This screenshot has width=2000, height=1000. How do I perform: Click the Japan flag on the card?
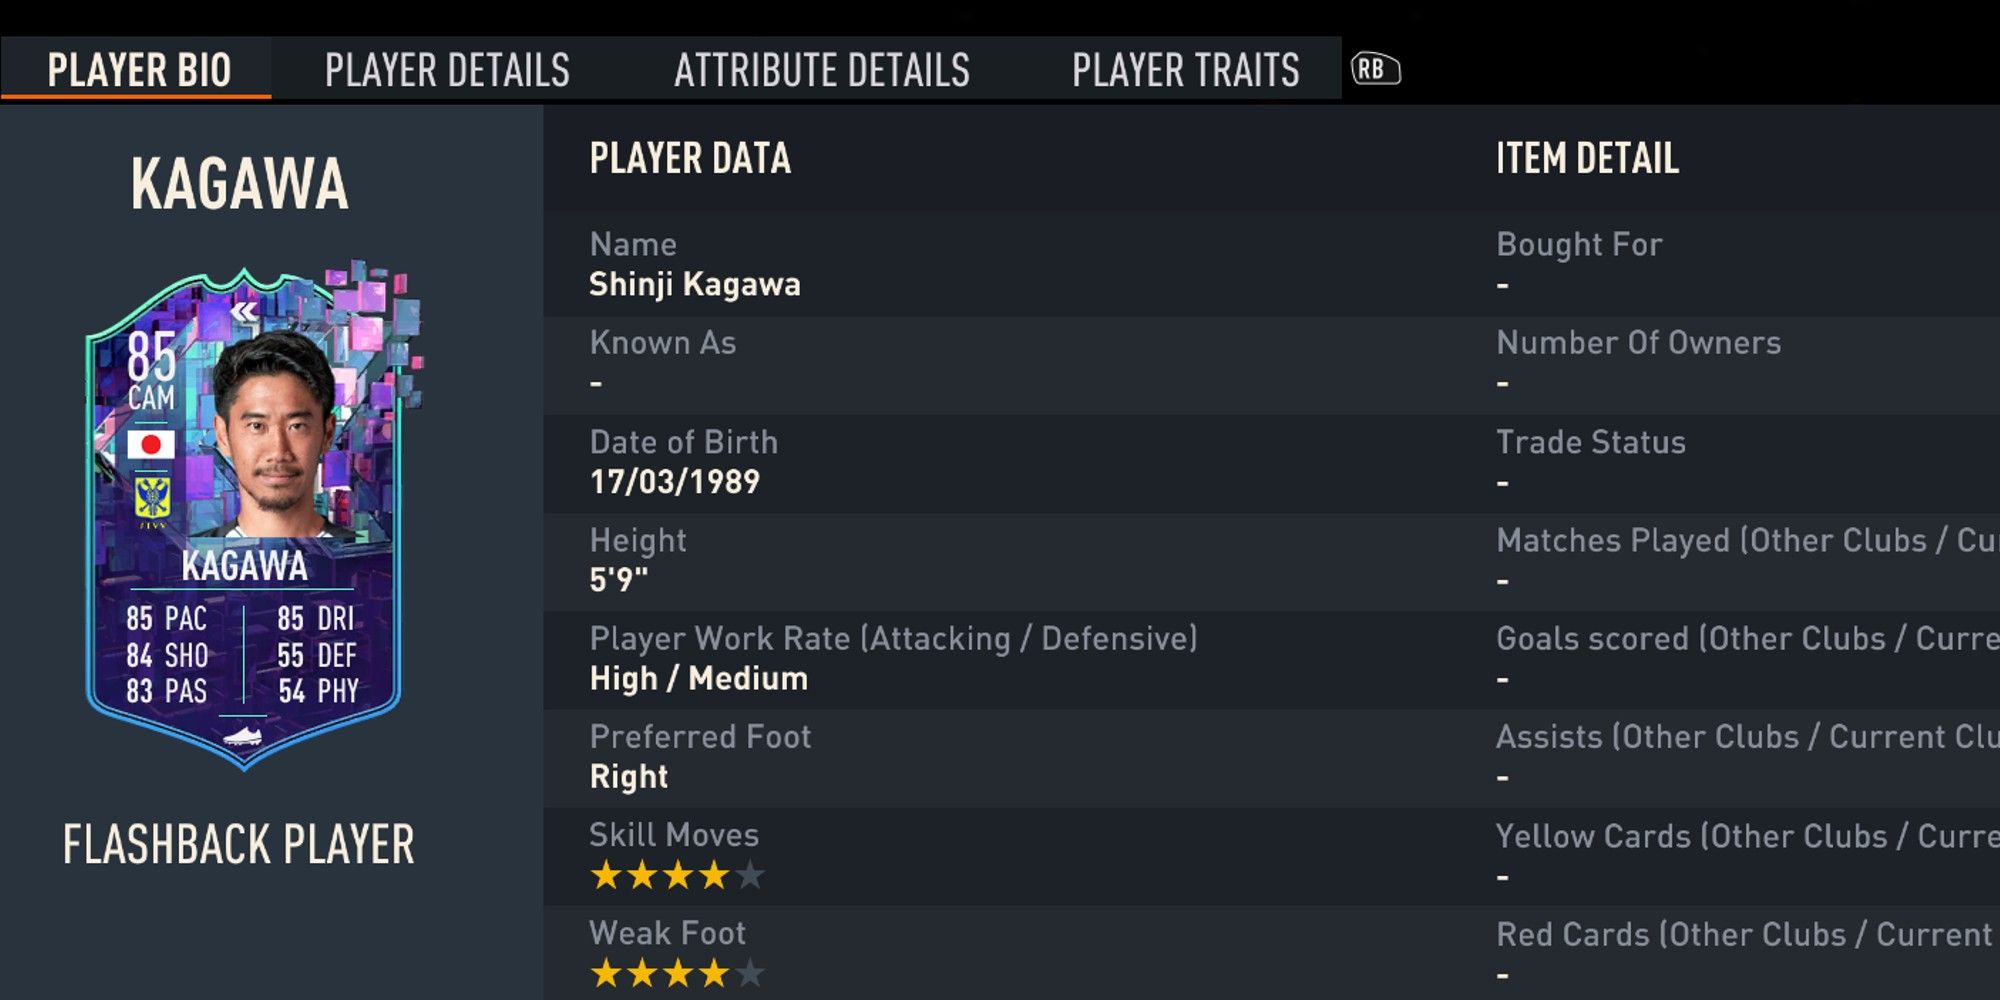click(151, 444)
